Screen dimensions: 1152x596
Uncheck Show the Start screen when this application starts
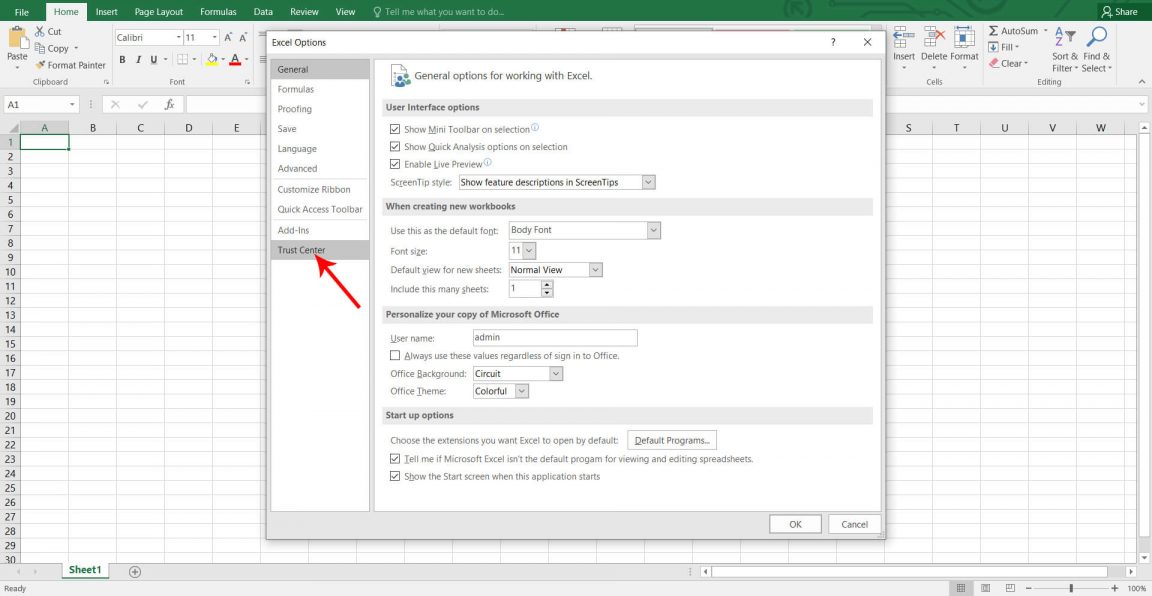[396, 476]
